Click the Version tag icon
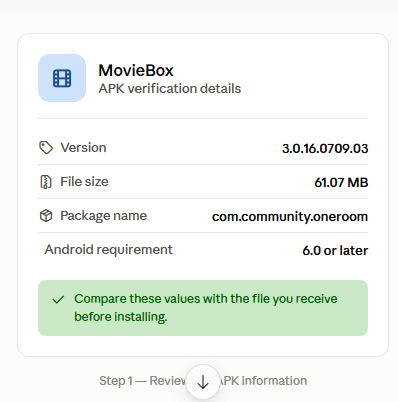Viewport: 398px width, 402px height. point(46,148)
